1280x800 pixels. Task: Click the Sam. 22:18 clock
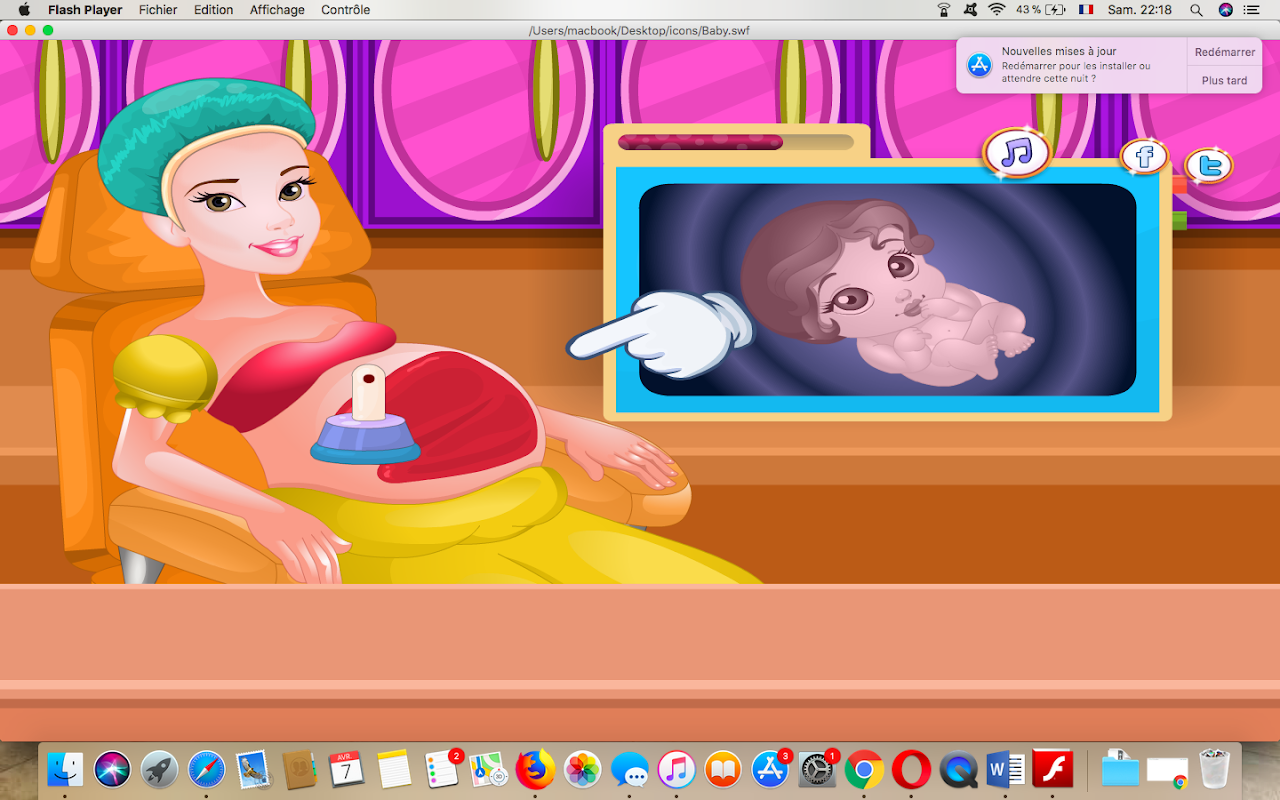tap(1140, 10)
